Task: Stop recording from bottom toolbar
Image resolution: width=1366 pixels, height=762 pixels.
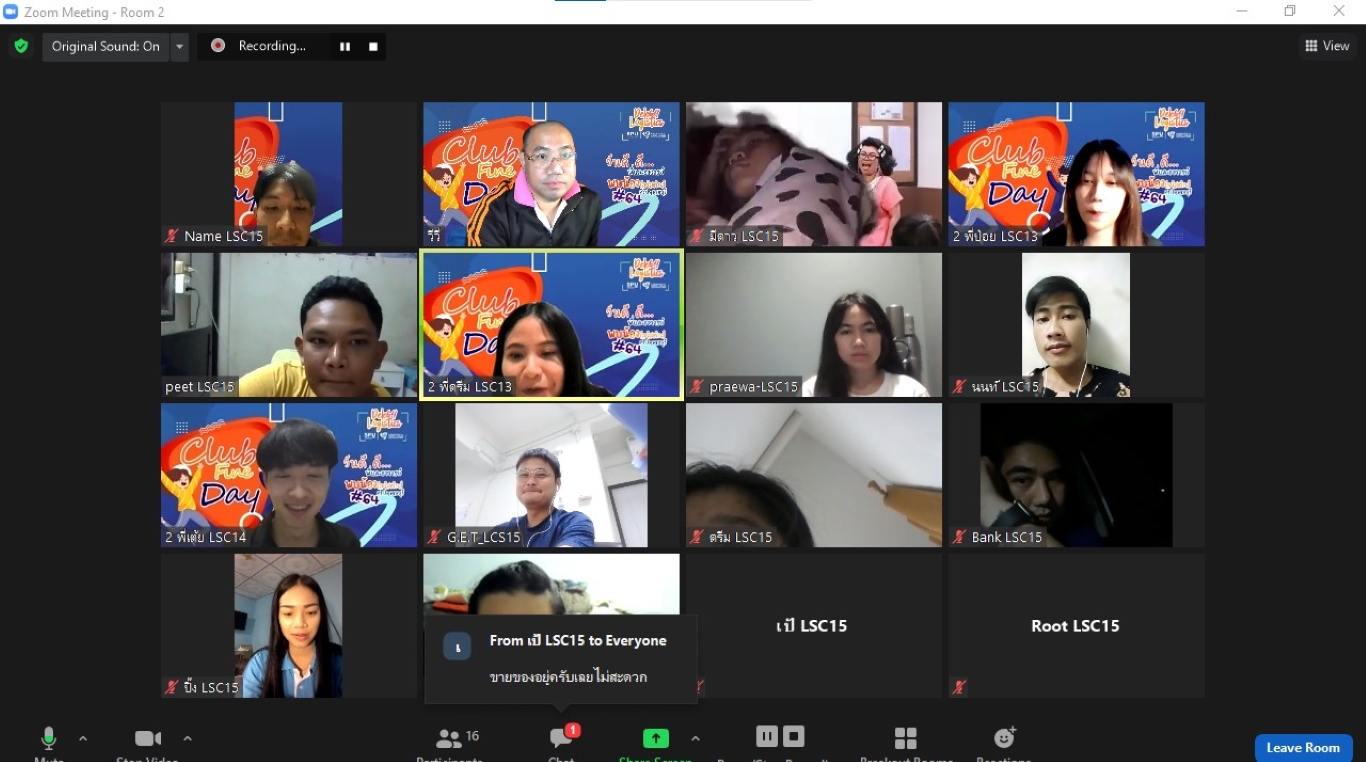Action: pyautogui.click(x=793, y=737)
